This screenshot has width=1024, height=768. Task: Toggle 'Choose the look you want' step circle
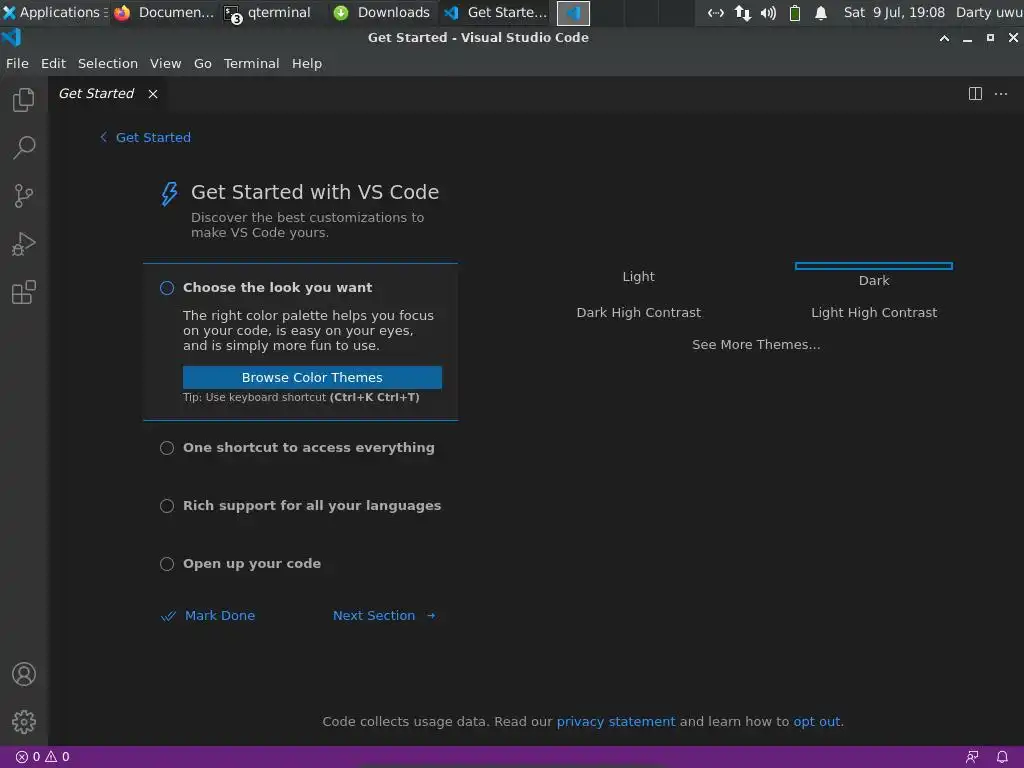(167, 288)
